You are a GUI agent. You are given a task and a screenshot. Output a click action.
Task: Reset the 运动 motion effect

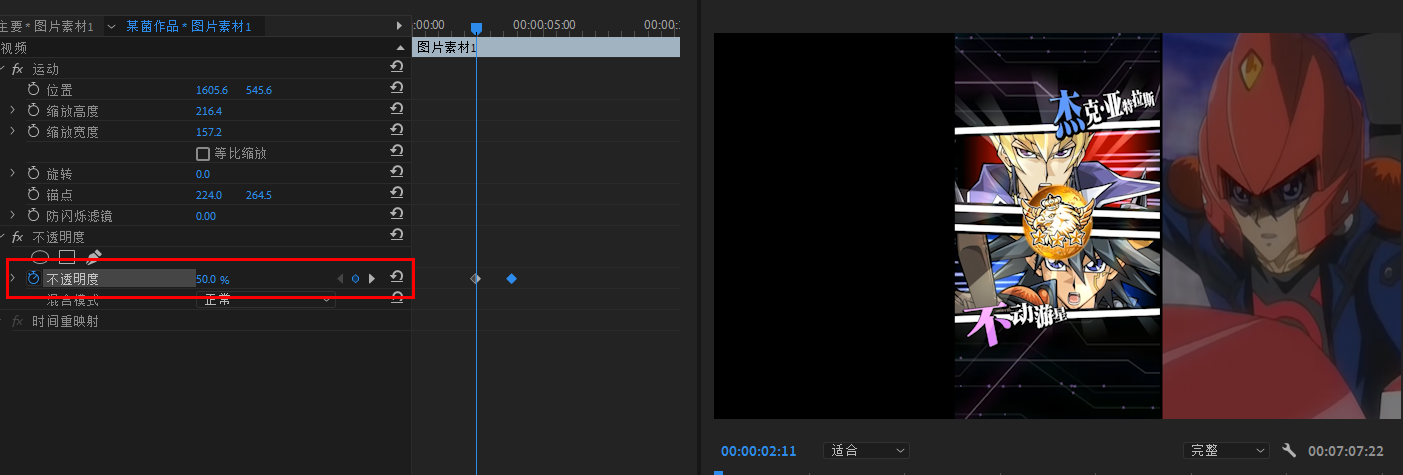click(x=397, y=67)
